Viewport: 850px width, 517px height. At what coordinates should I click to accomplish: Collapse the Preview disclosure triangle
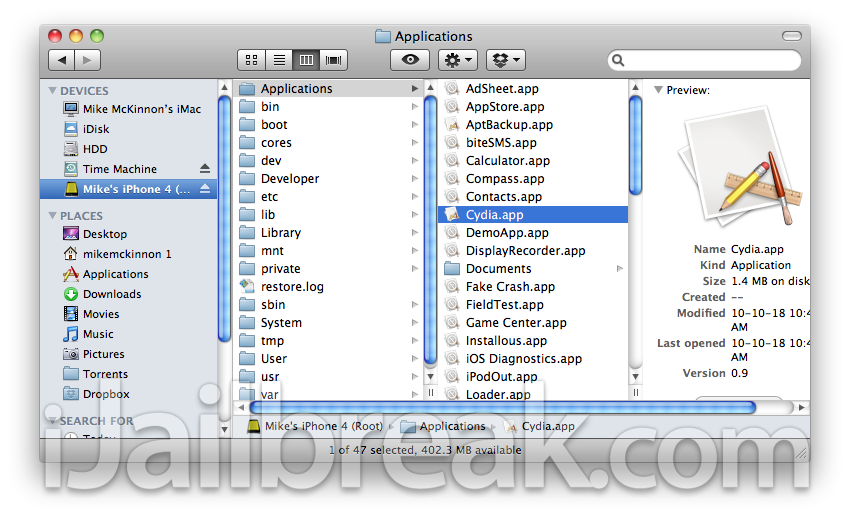(x=658, y=90)
